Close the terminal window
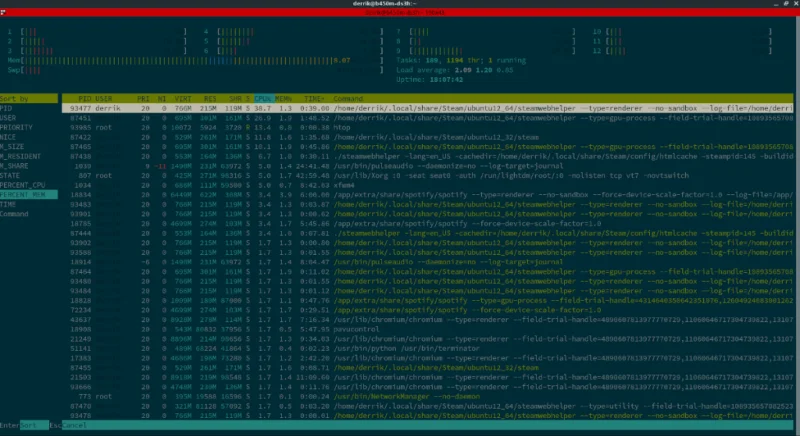 point(795,4)
